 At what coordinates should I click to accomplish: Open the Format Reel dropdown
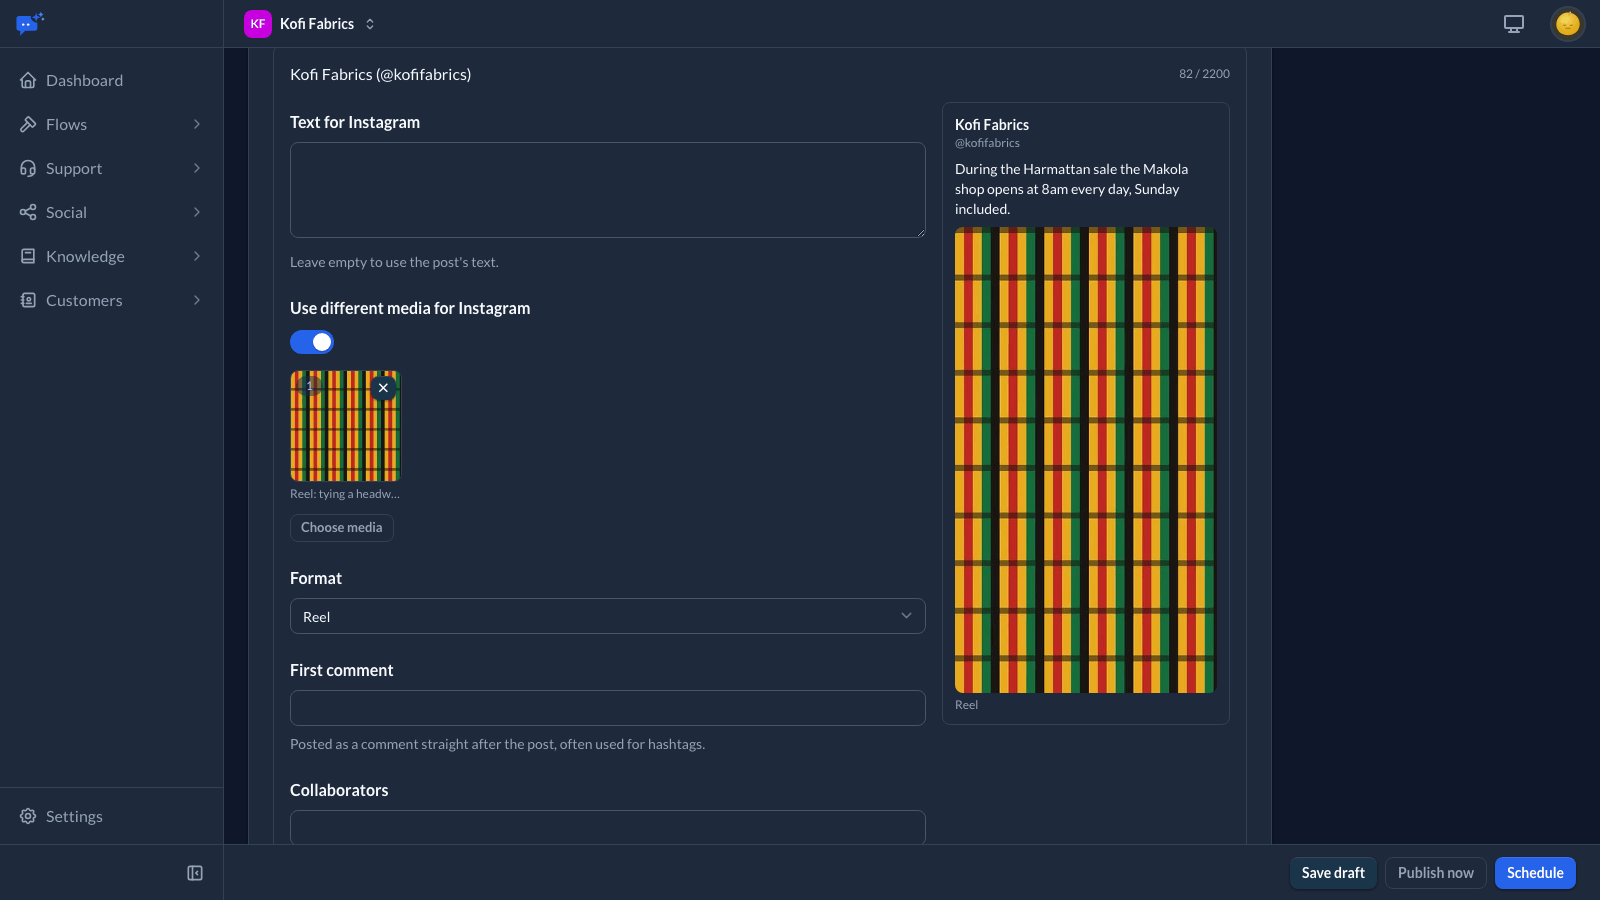[x=608, y=616]
